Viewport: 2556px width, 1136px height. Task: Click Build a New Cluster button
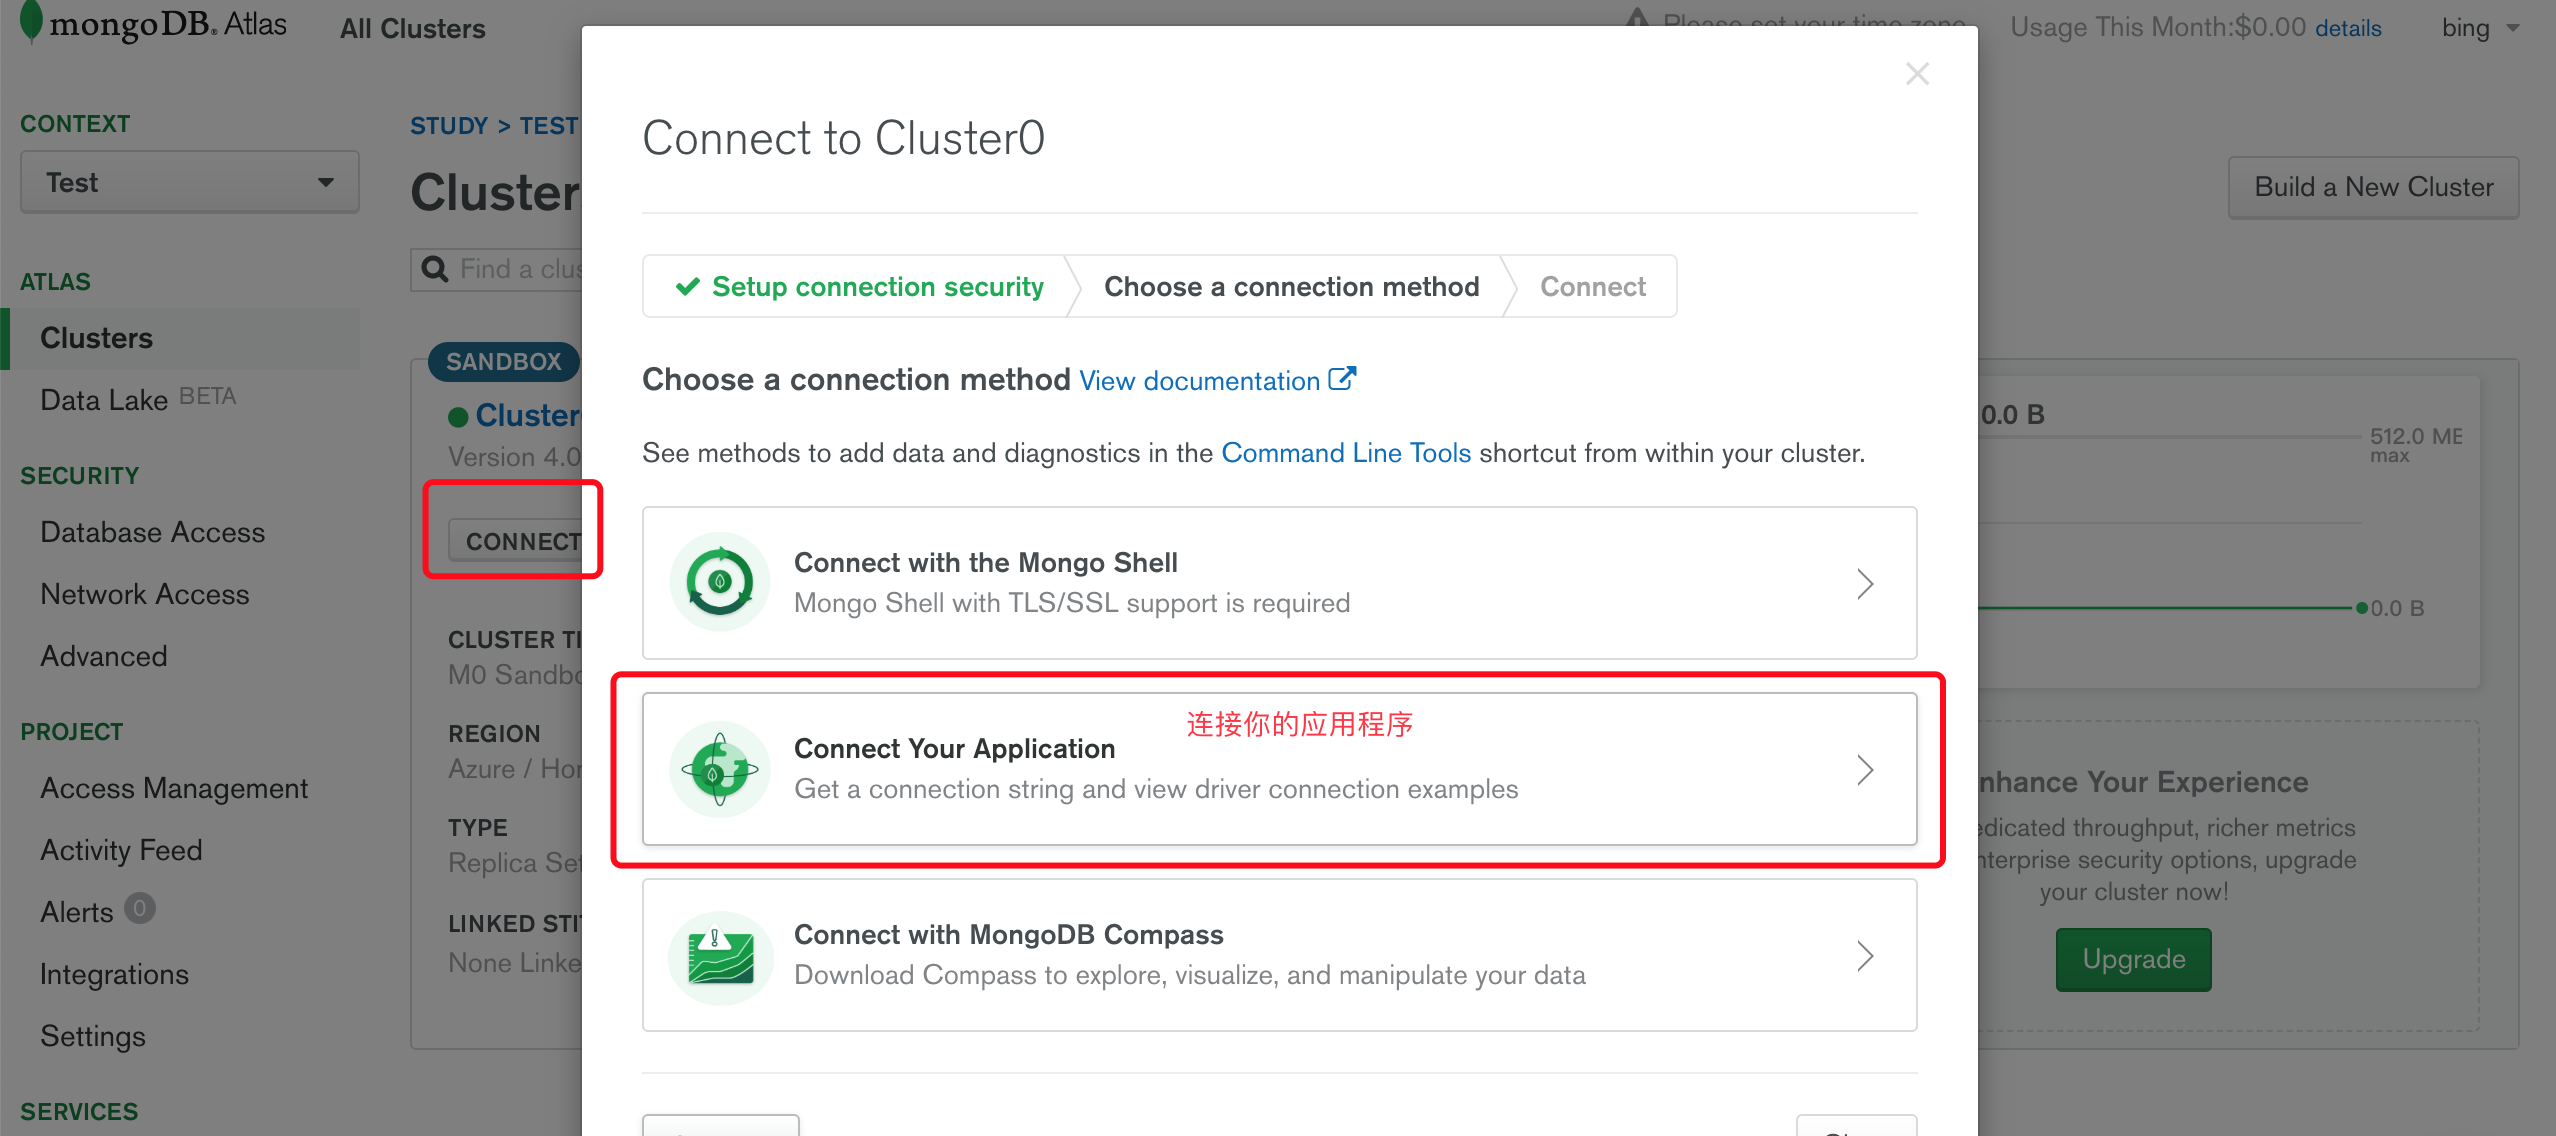pos(2374,187)
